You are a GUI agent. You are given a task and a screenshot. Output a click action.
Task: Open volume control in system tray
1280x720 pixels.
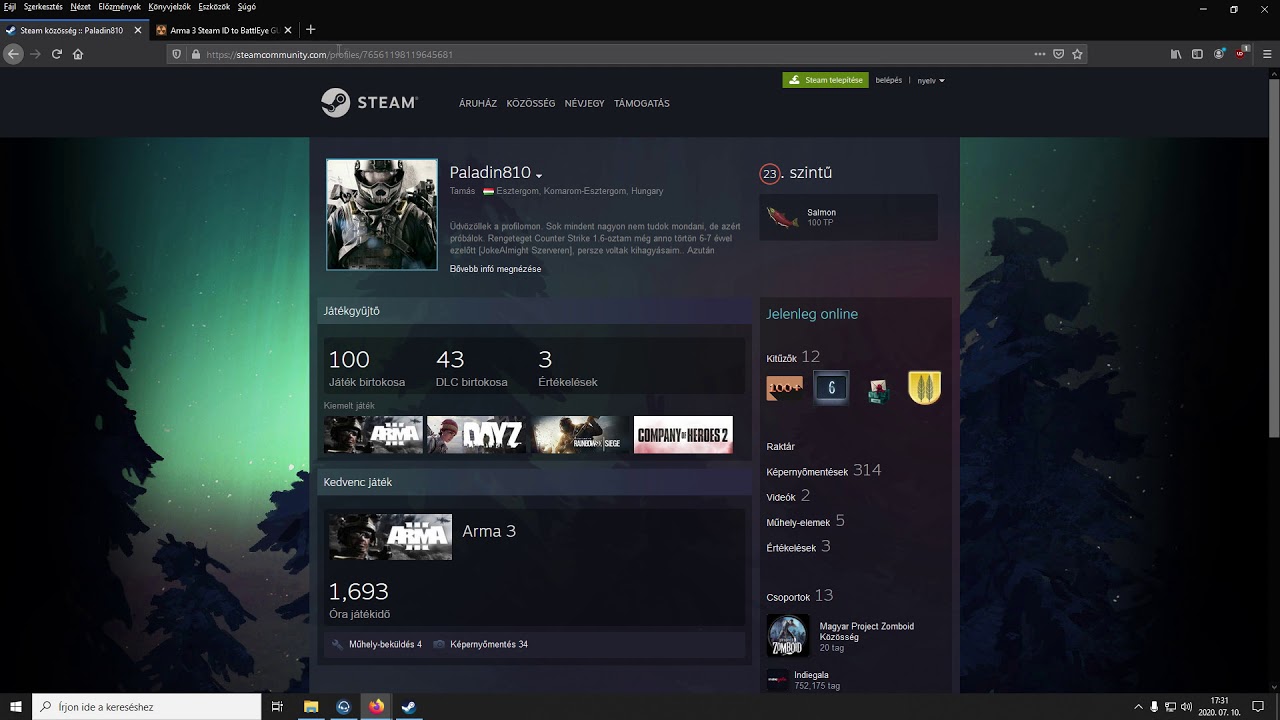[x=1187, y=706]
